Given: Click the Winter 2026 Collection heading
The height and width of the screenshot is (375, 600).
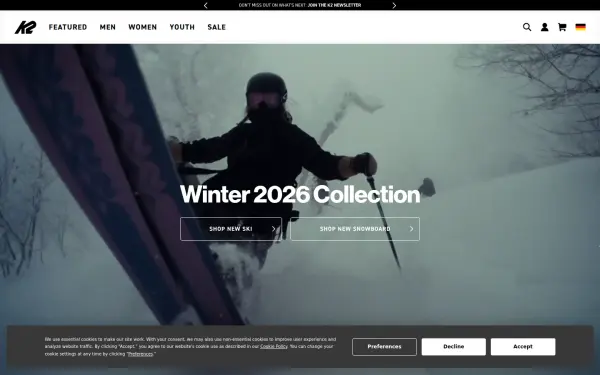Looking at the screenshot, I should pyautogui.click(x=300, y=194).
